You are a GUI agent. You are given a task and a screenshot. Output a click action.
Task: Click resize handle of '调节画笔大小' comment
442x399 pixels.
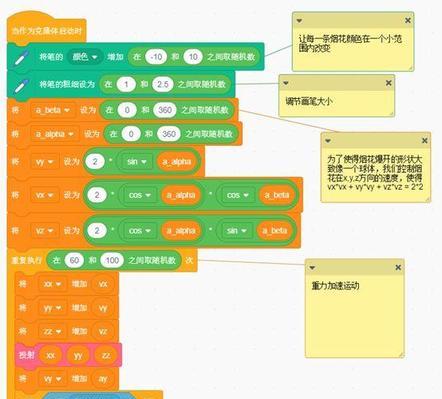coord(391,113)
